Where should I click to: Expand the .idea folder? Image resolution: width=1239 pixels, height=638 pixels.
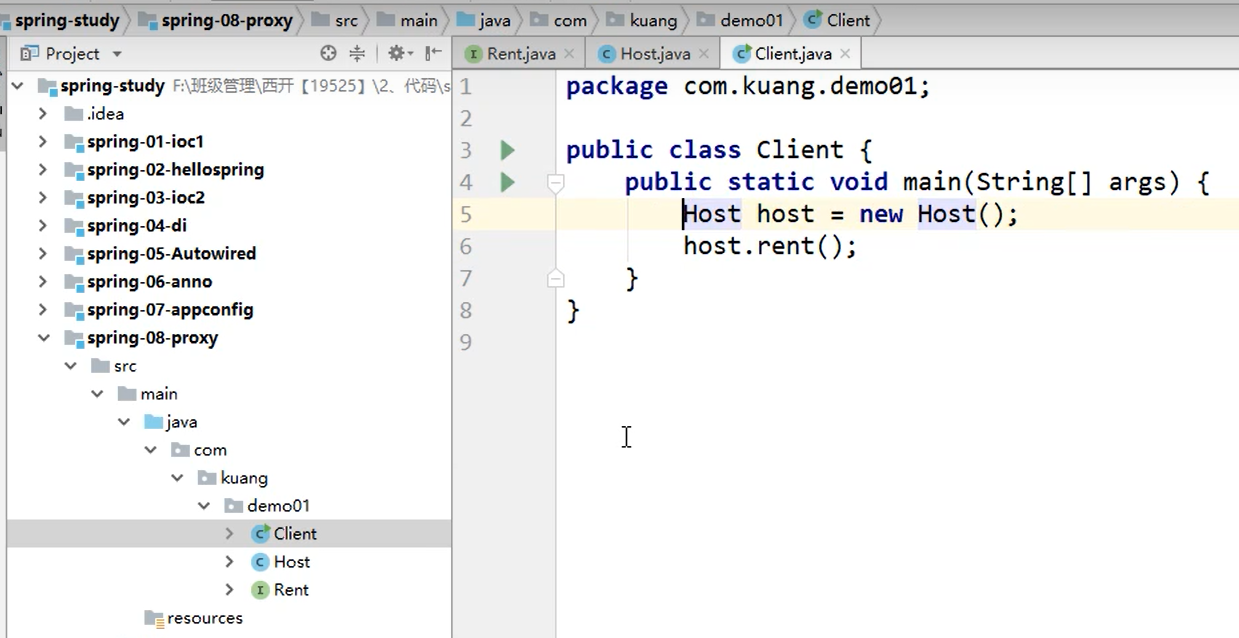click(x=43, y=114)
